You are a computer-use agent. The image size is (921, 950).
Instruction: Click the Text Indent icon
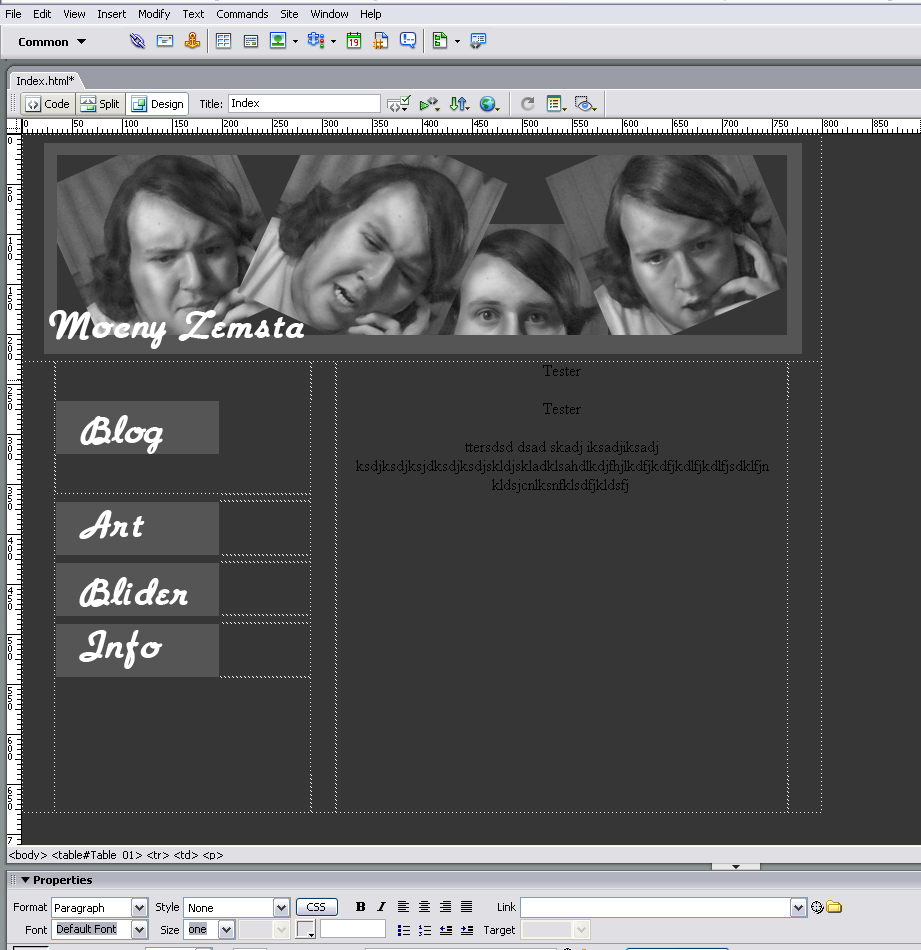[x=467, y=930]
